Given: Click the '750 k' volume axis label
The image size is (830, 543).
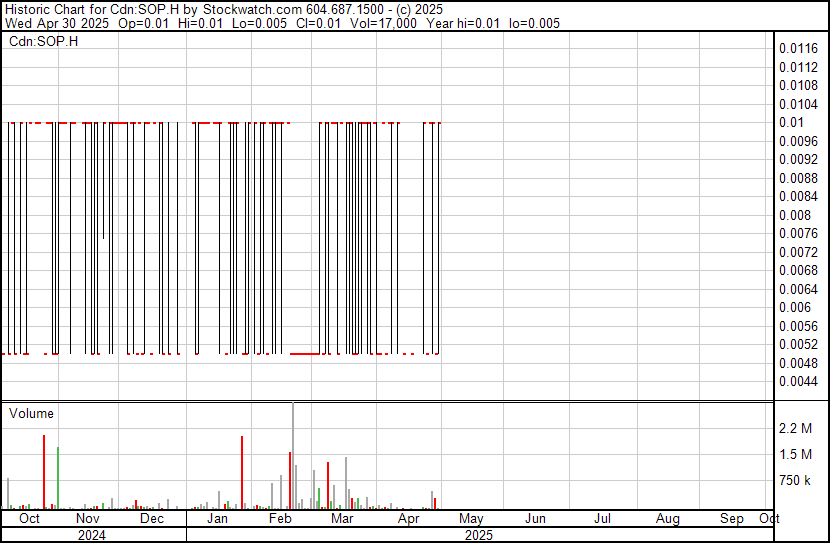Looking at the screenshot, I should click(795, 481).
